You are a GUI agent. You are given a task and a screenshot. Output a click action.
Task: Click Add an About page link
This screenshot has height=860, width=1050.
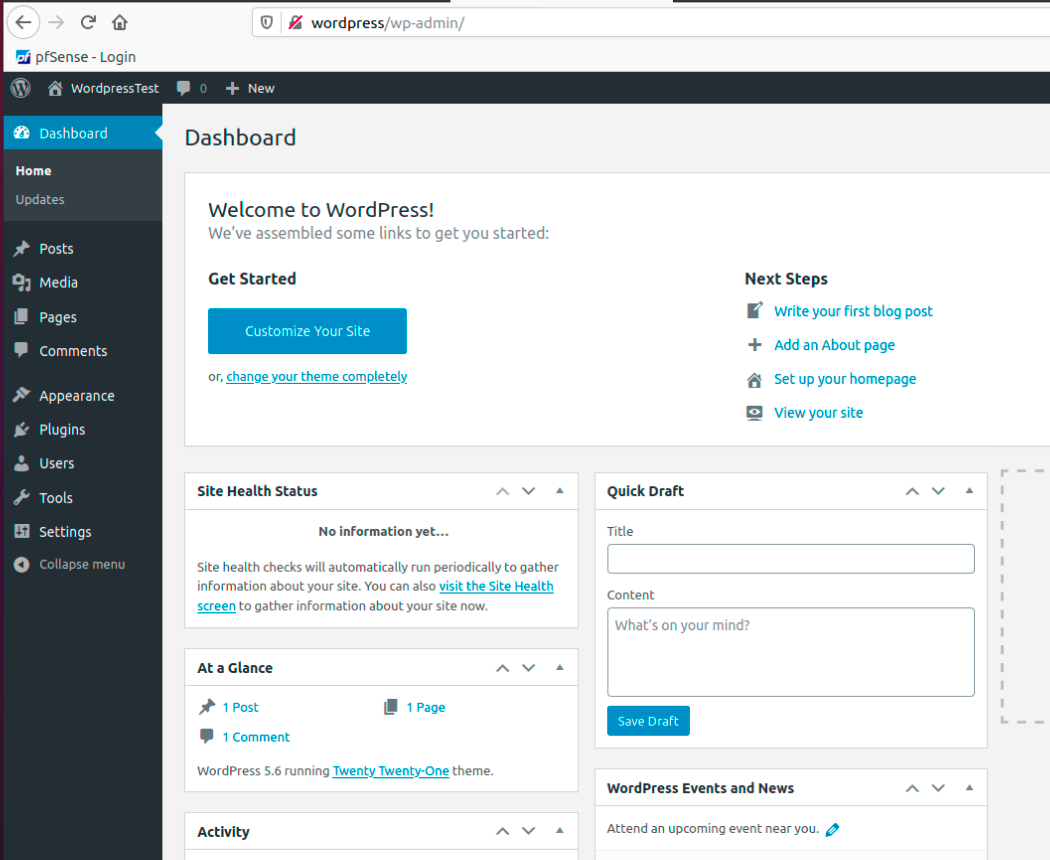tap(834, 345)
